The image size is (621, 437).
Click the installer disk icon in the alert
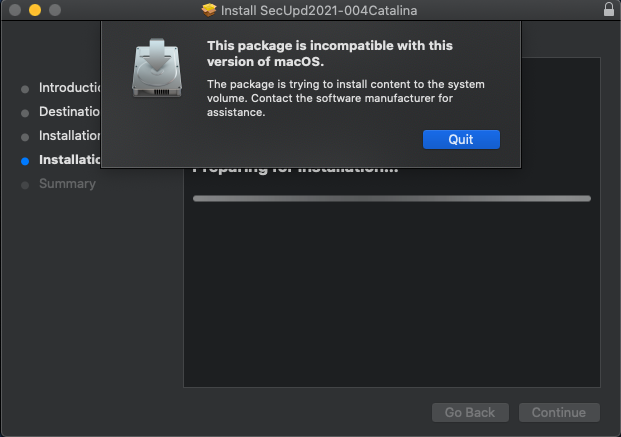tap(157, 69)
